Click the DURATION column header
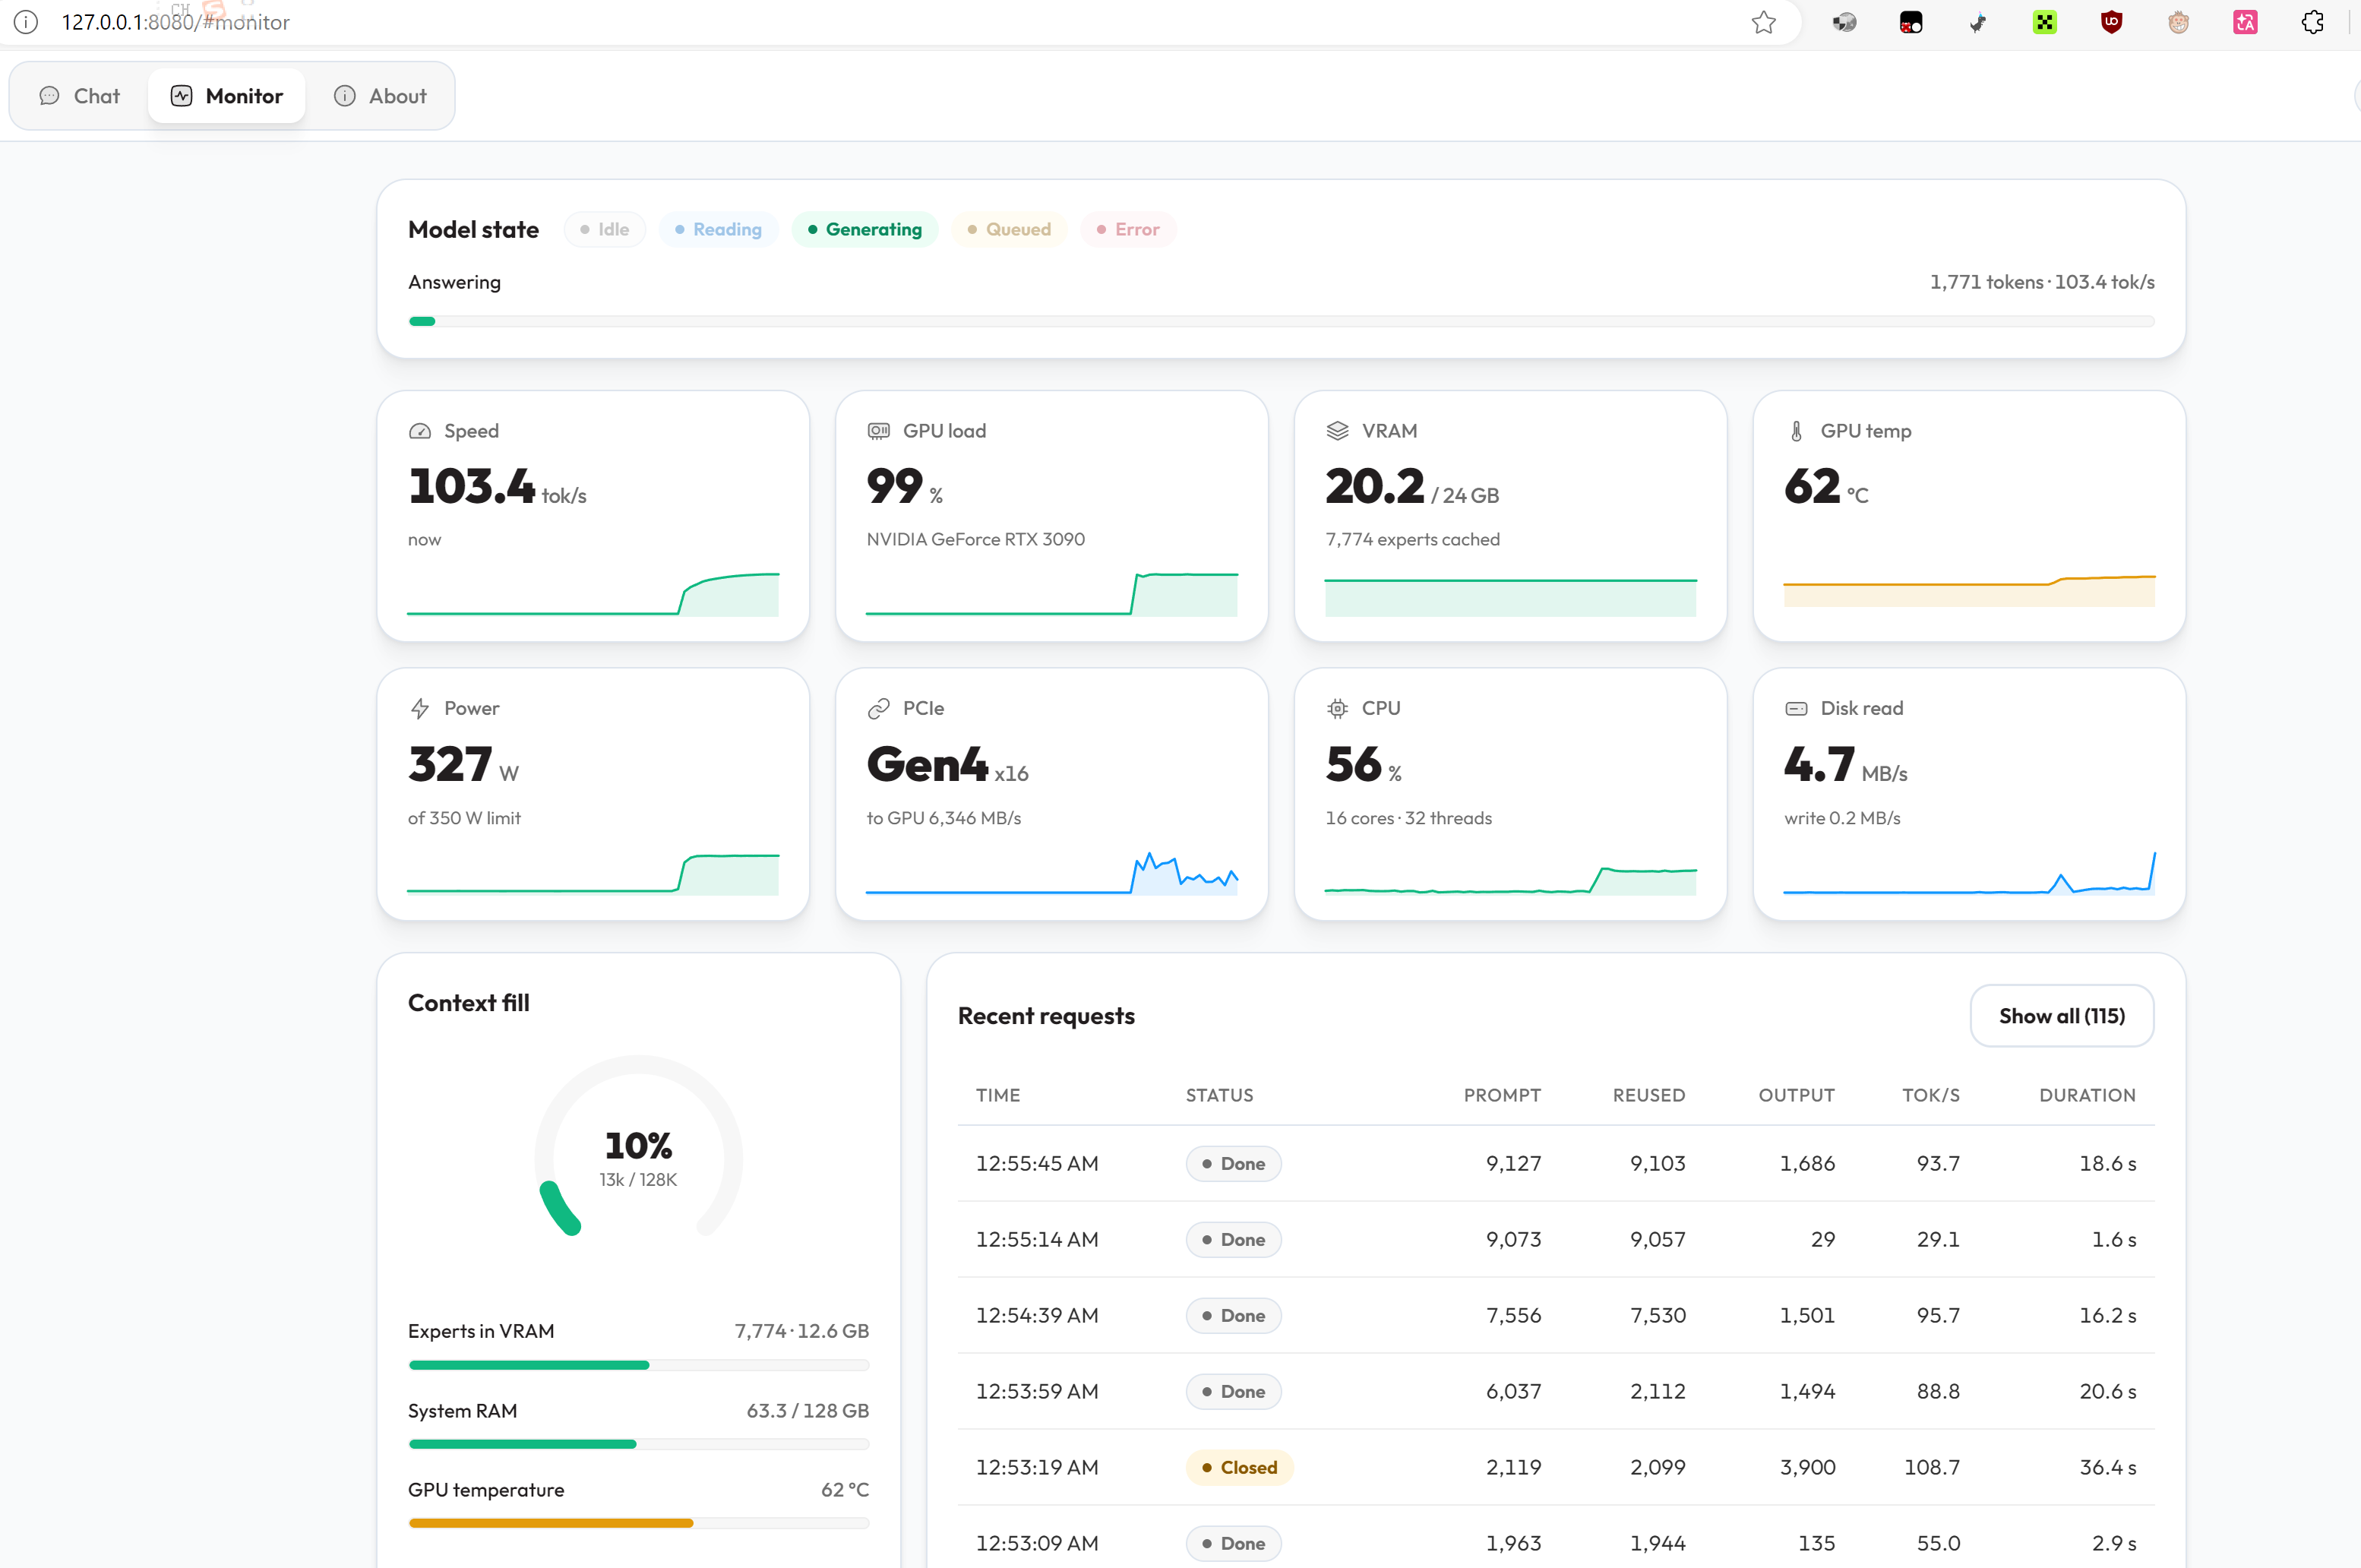This screenshot has height=1568, width=2361. [2087, 1095]
